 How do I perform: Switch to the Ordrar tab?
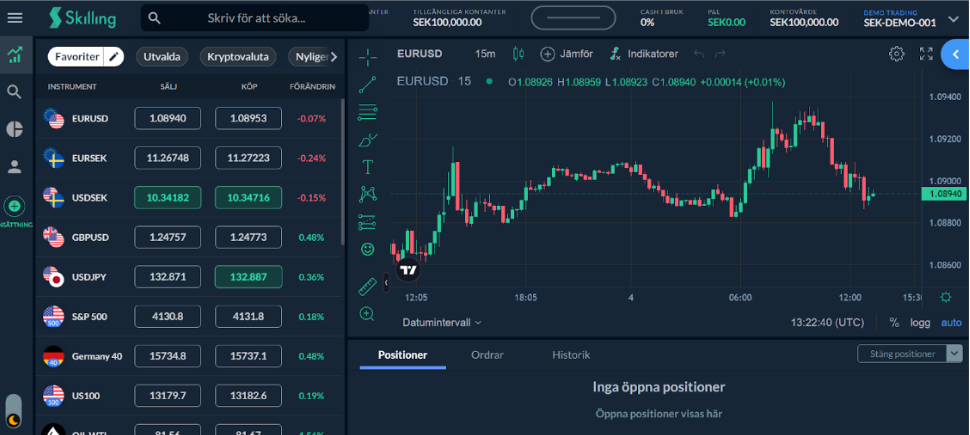tap(487, 355)
